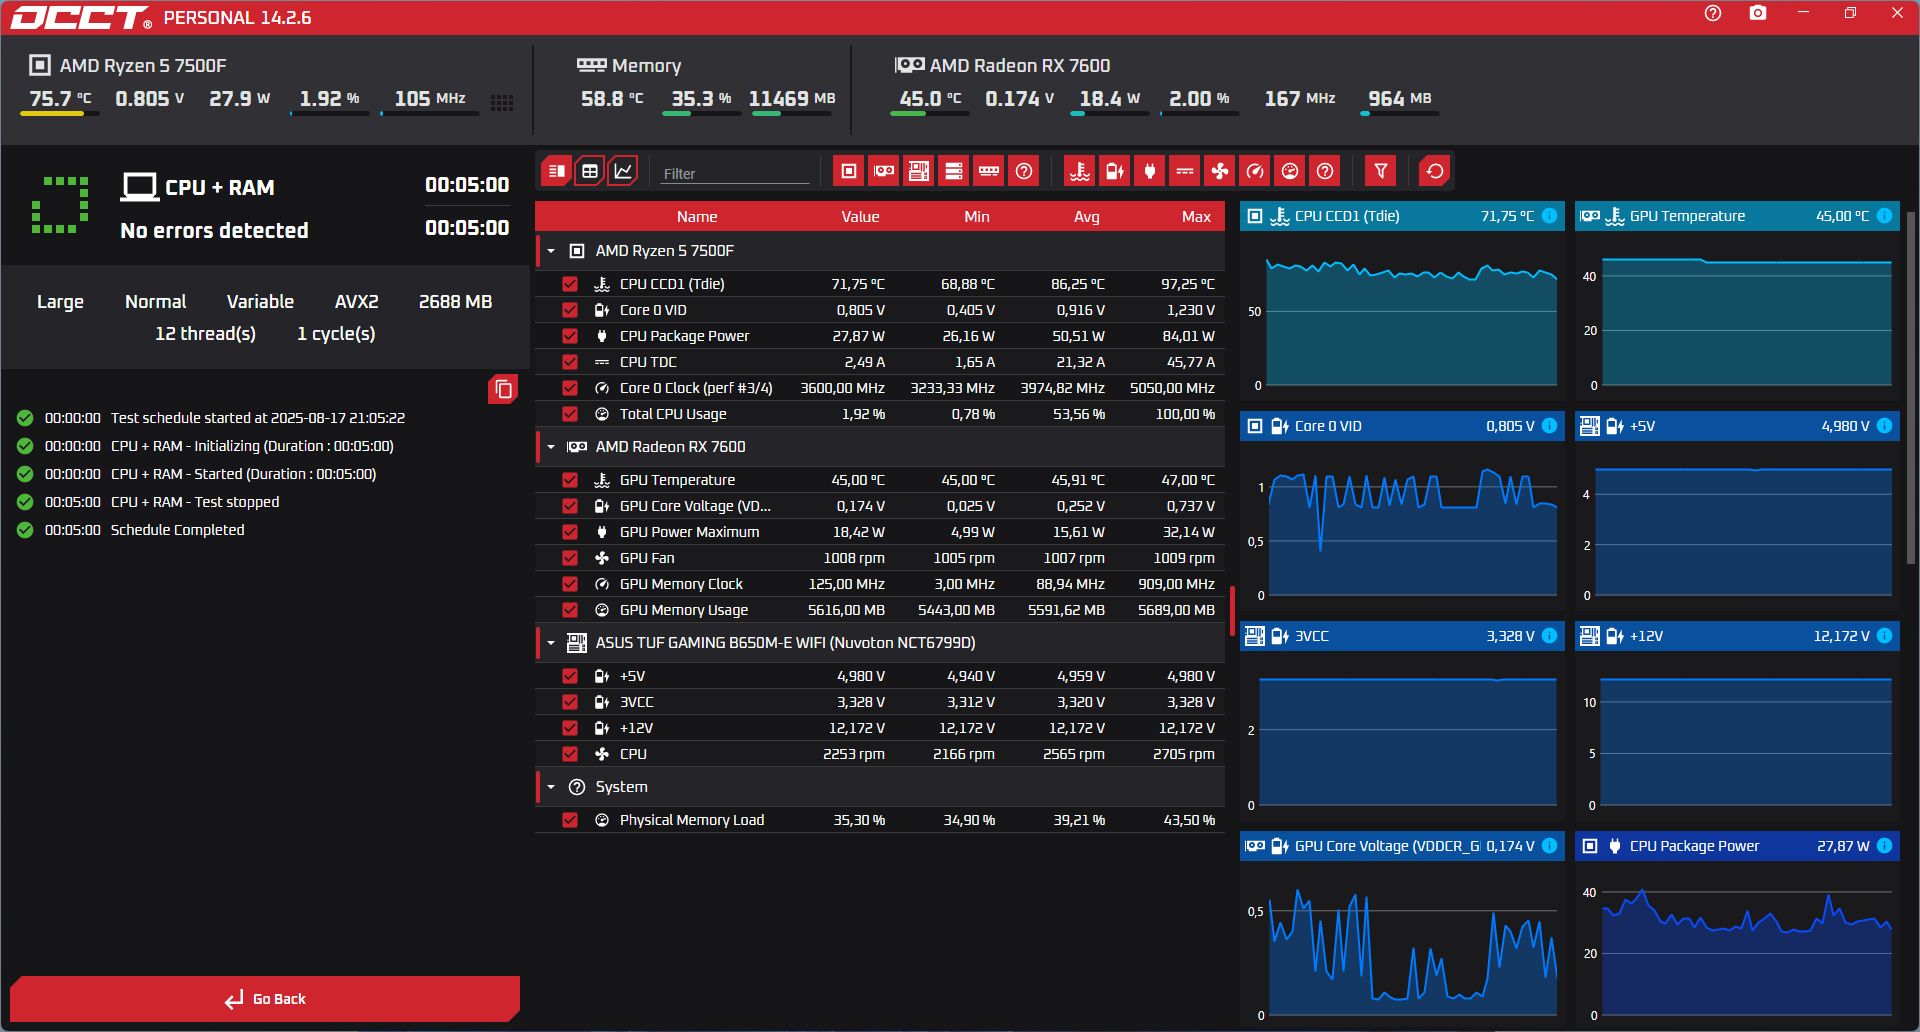Viewport: 1920px width, 1032px height.
Task: Toggle fan speed readings filter icon
Action: pos(1220,171)
